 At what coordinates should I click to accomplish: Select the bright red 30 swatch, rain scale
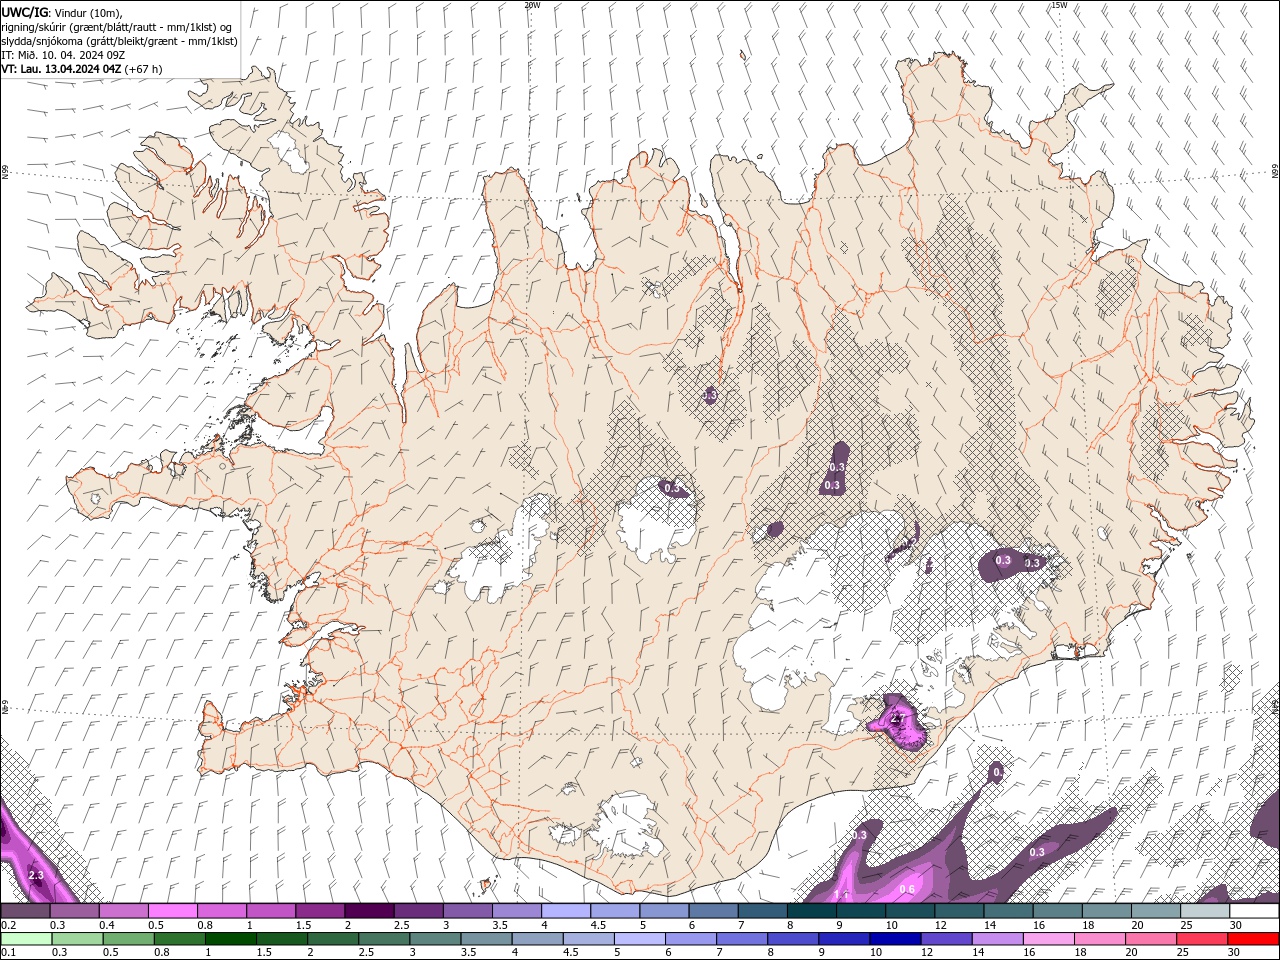(x=1254, y=939)
